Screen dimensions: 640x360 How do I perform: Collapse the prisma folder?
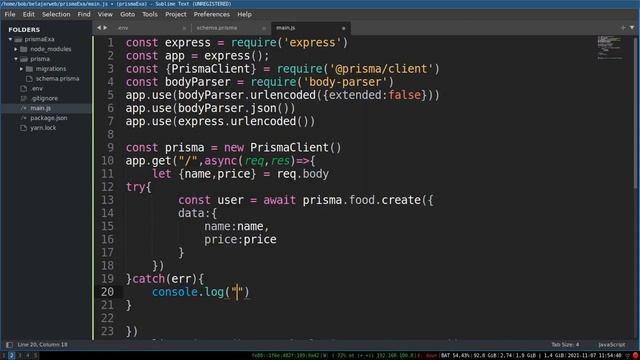pos(16,59)
